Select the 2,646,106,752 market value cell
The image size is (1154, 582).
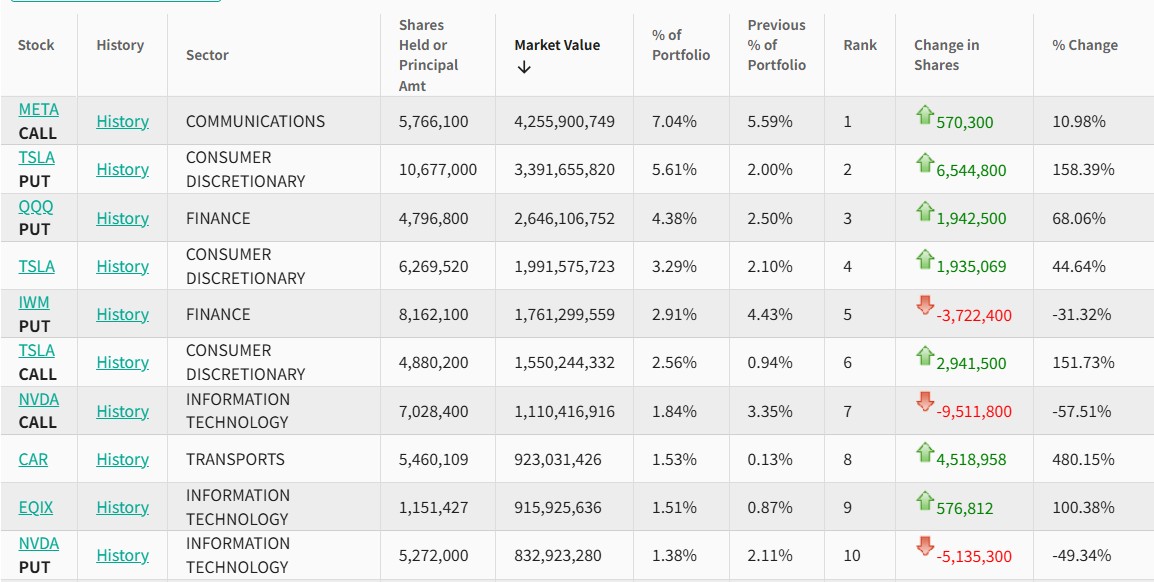click(564, 219)
